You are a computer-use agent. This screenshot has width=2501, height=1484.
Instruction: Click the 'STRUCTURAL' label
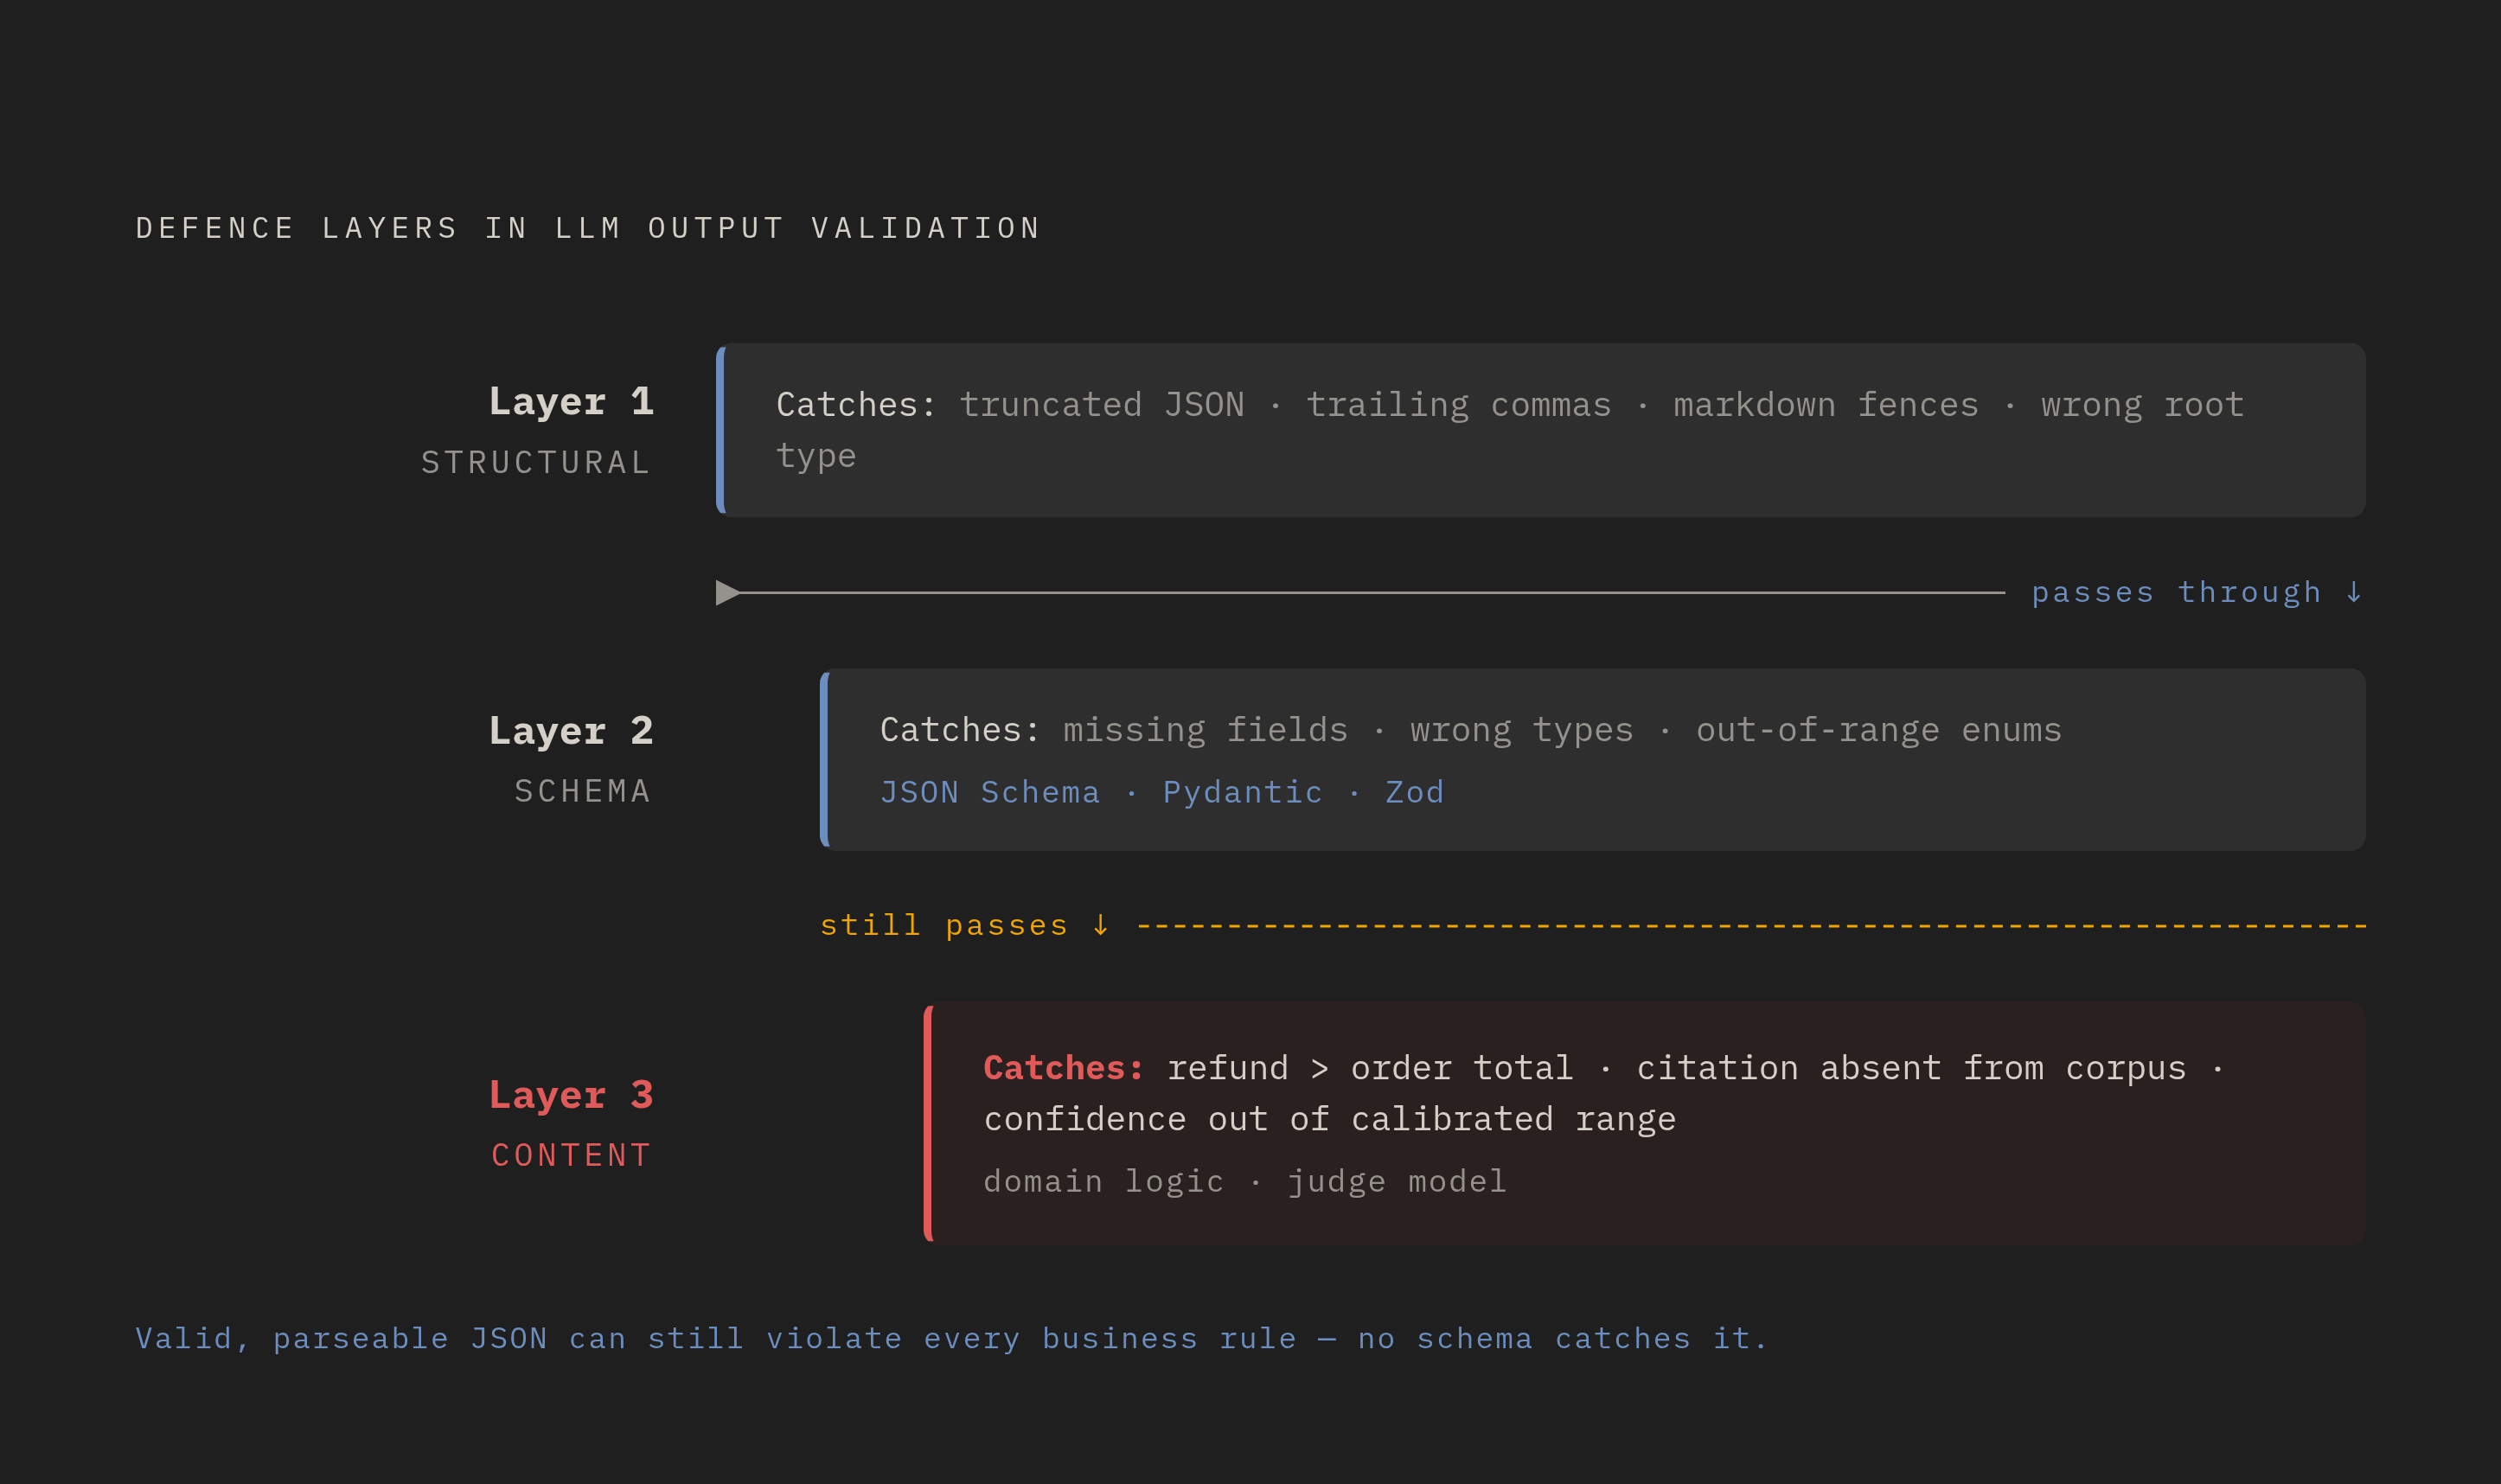click(536, 462)
